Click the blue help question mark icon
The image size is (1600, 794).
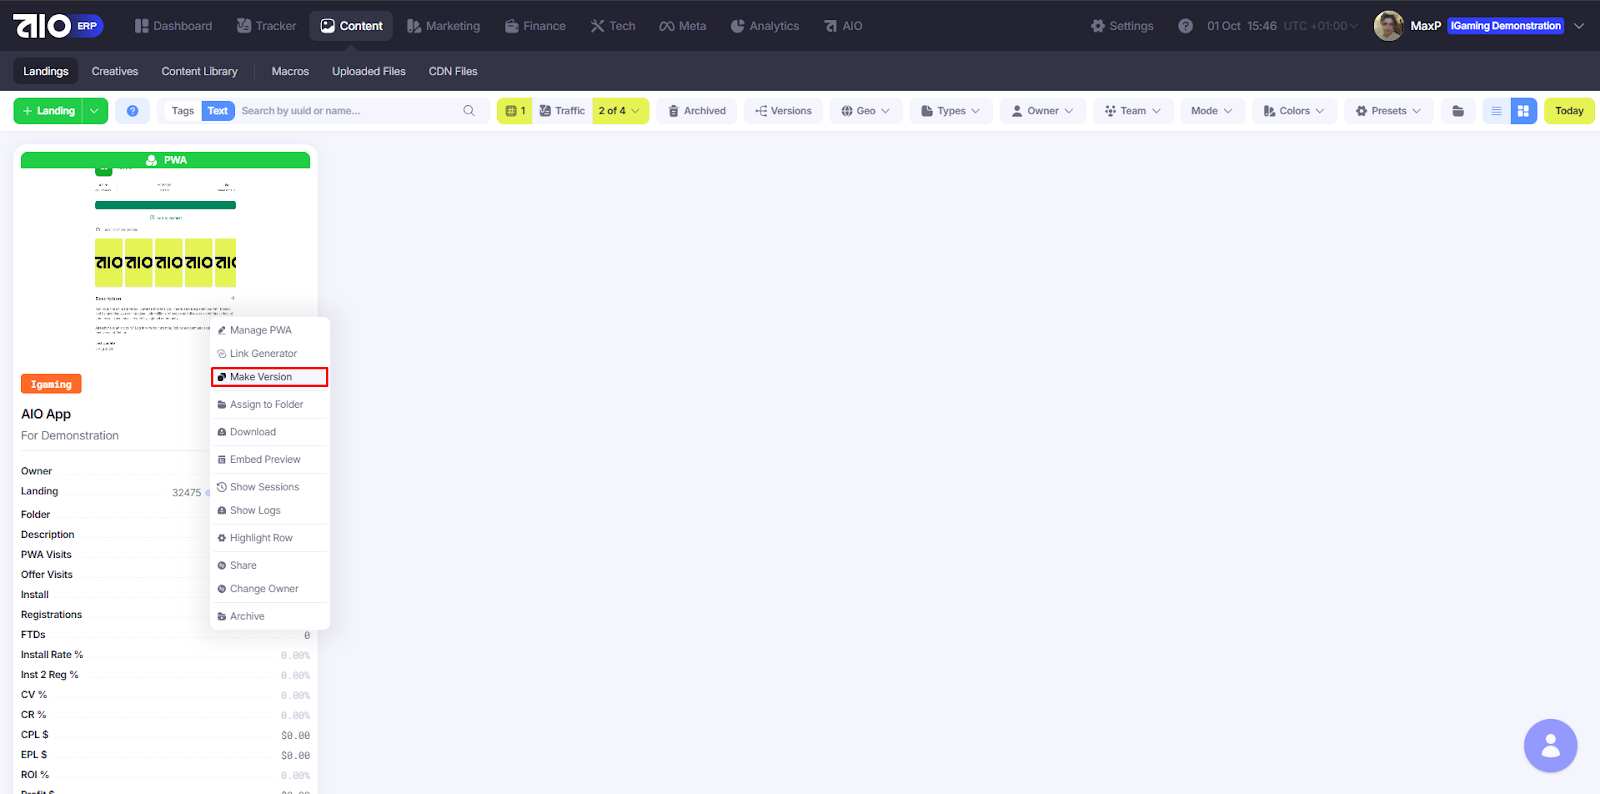coord(132,111)
